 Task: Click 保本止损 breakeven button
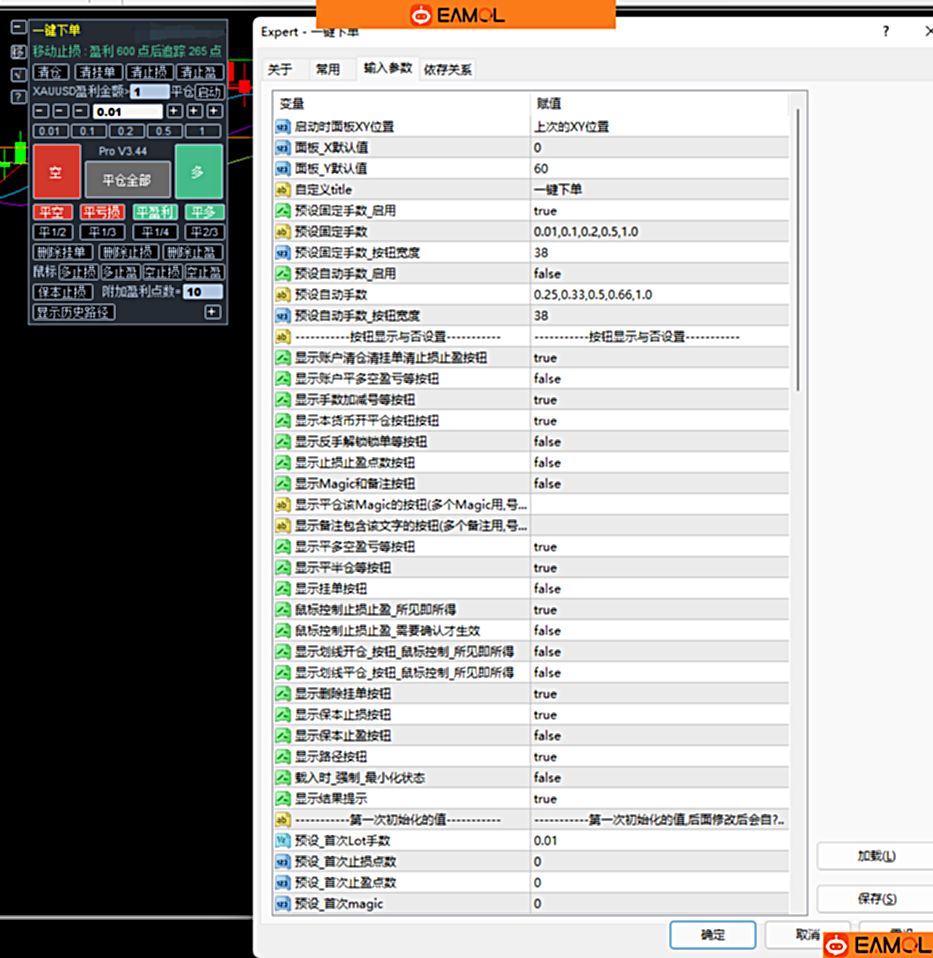(x=62, y=292)
